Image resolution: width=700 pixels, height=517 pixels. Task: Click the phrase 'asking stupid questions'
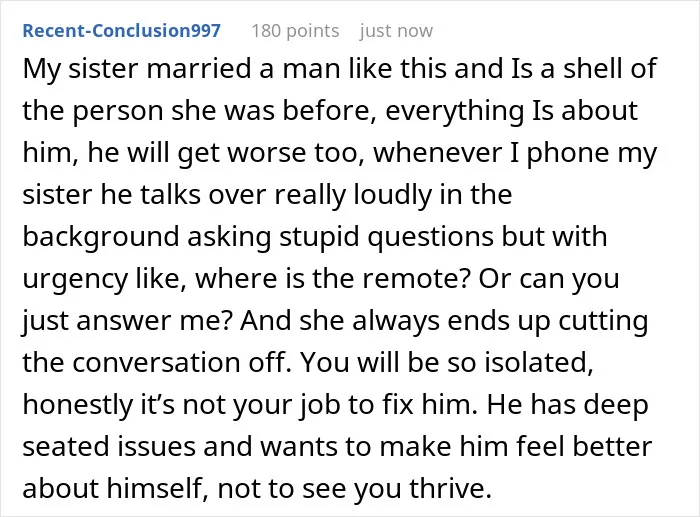coord(341,237)
